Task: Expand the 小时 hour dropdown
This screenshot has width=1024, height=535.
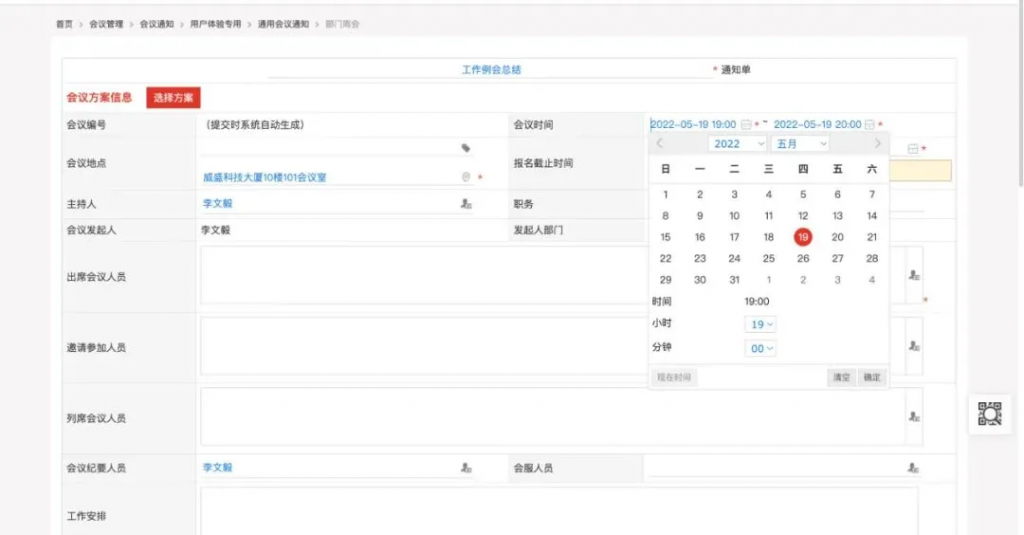Action: (x=762, y=324)
